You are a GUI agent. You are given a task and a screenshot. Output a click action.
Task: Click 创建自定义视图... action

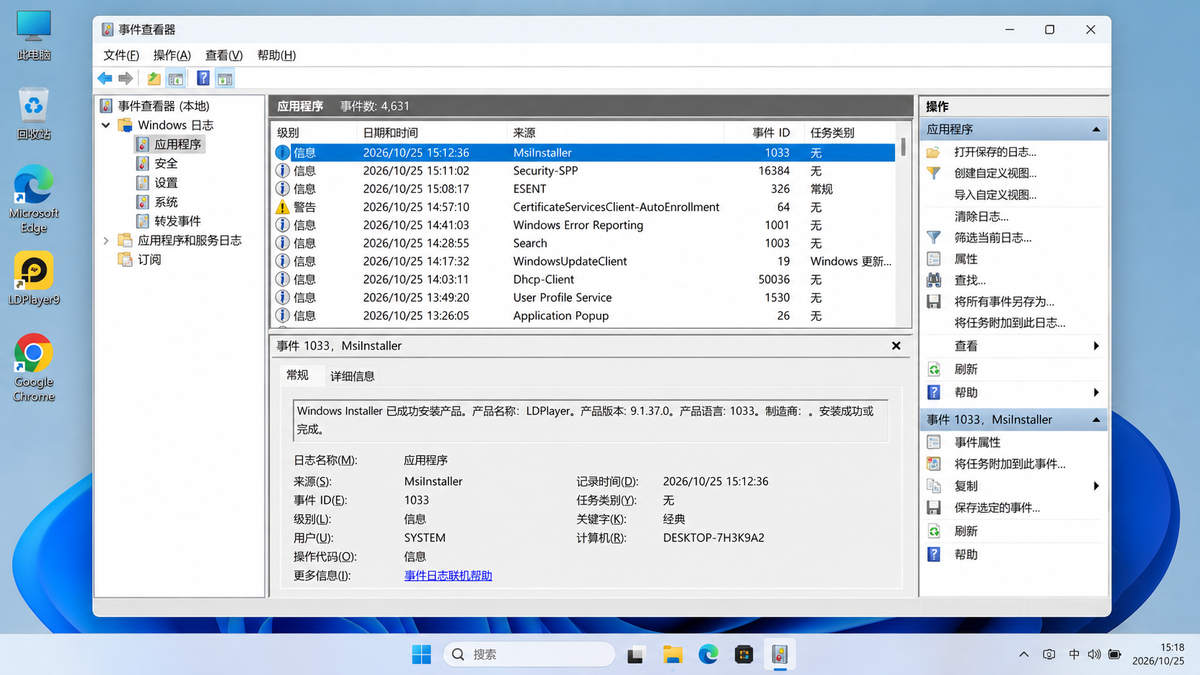(995, 173)
